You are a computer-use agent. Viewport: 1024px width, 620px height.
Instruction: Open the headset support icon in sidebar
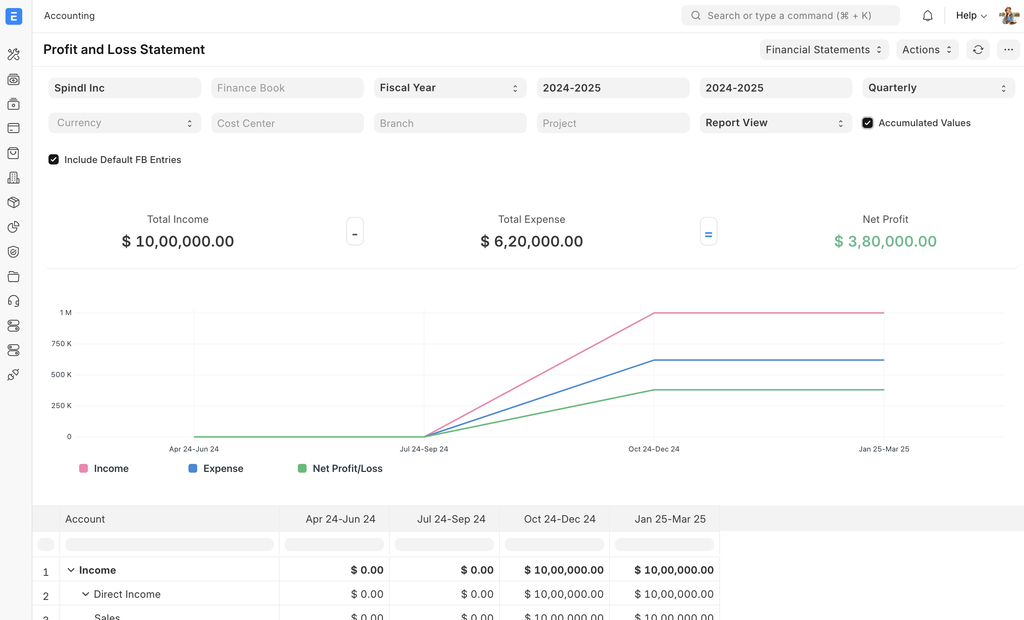[13, 300]
